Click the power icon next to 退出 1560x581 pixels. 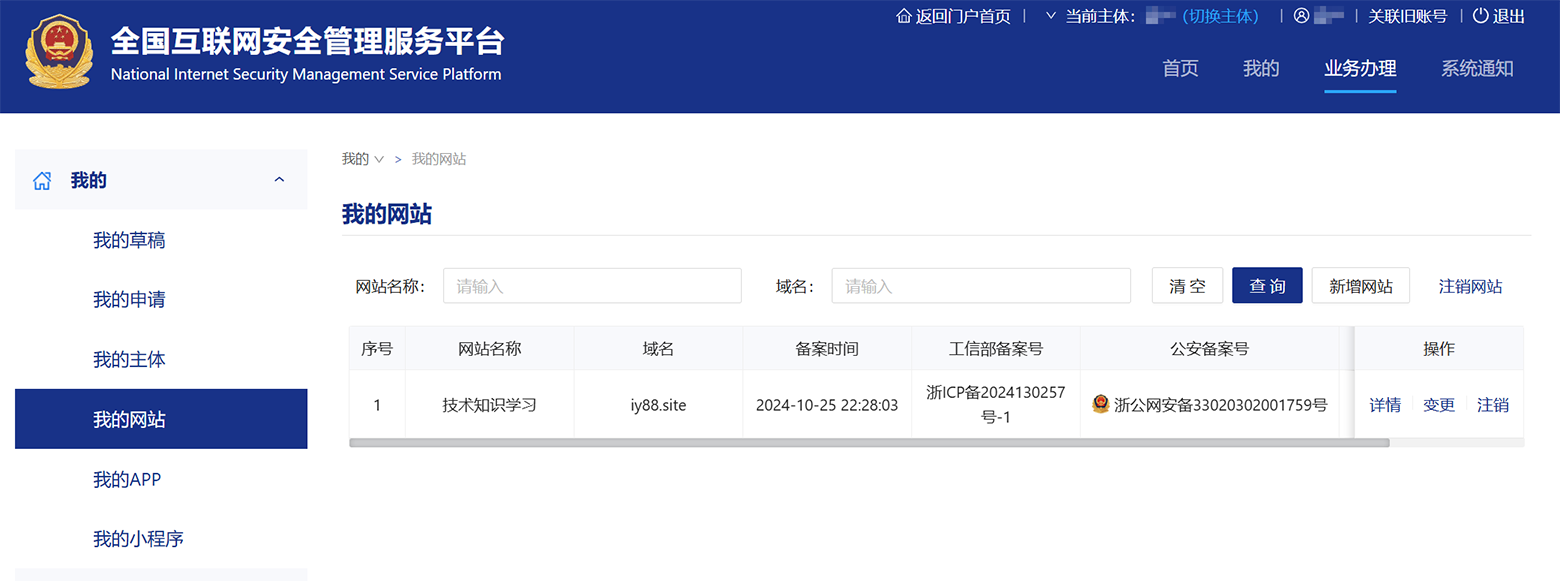tap(1481, 16)
